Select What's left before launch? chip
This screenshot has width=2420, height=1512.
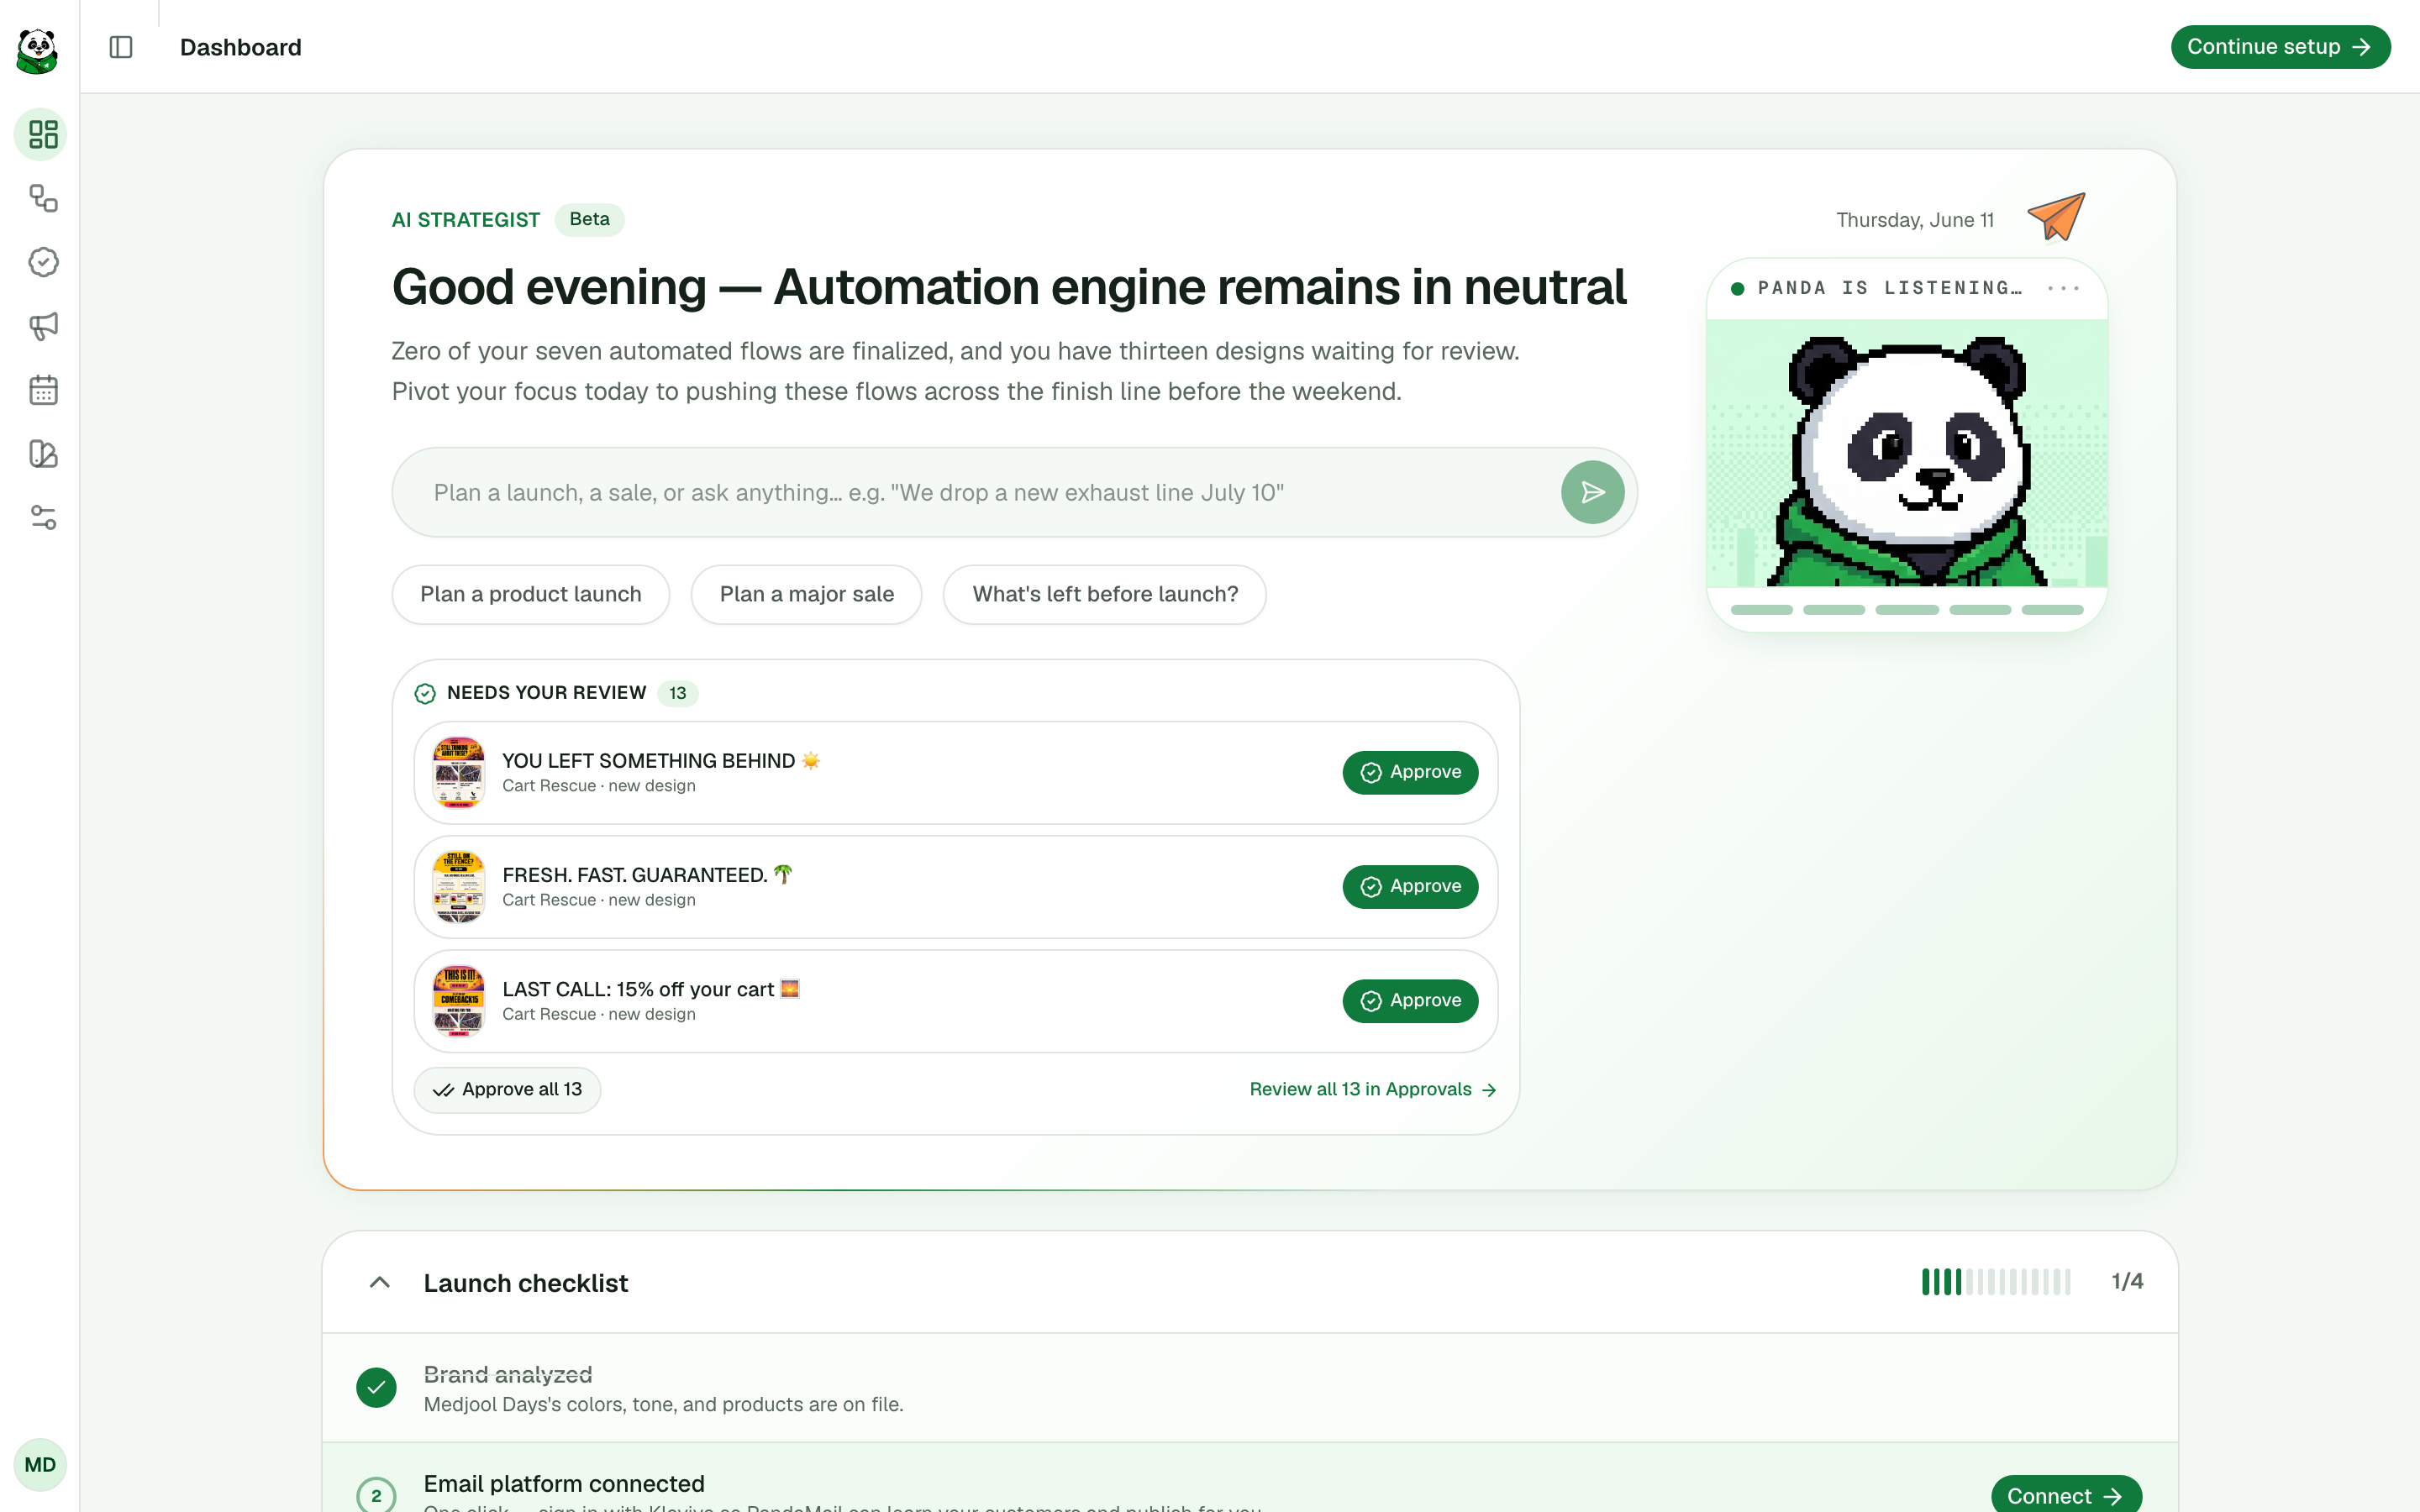coord(1105,594)
